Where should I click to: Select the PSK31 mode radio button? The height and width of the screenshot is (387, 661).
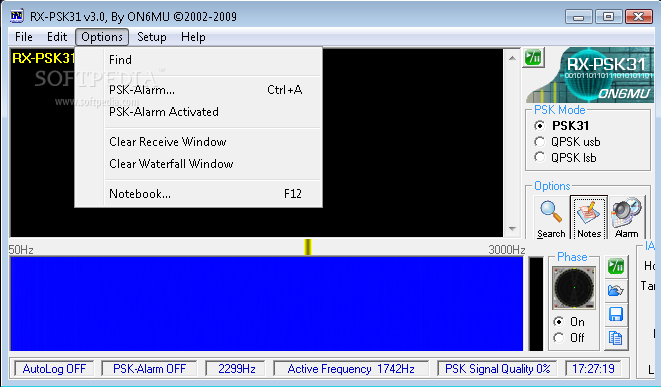pyautogui.click(x=540, y=126)
